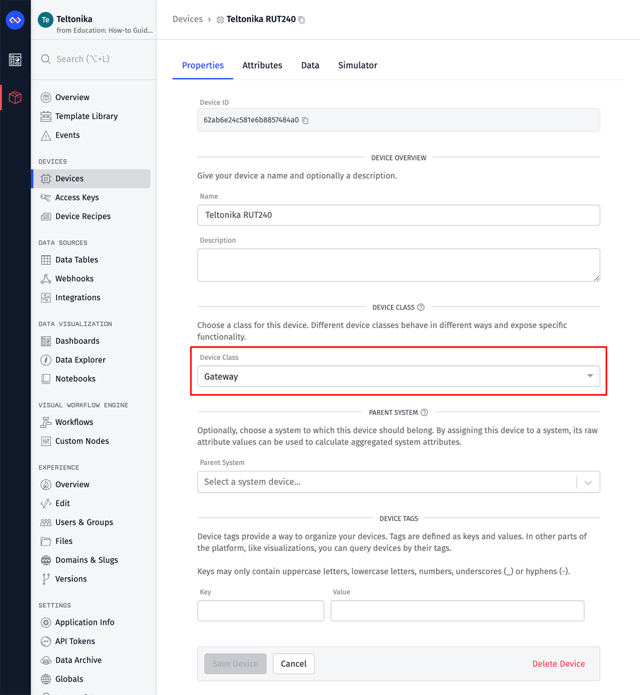Image resolution: width=640 pixels, height=695 pixels.
Task: Click the Losant logo icon
Action: click(x=15, y=20)
